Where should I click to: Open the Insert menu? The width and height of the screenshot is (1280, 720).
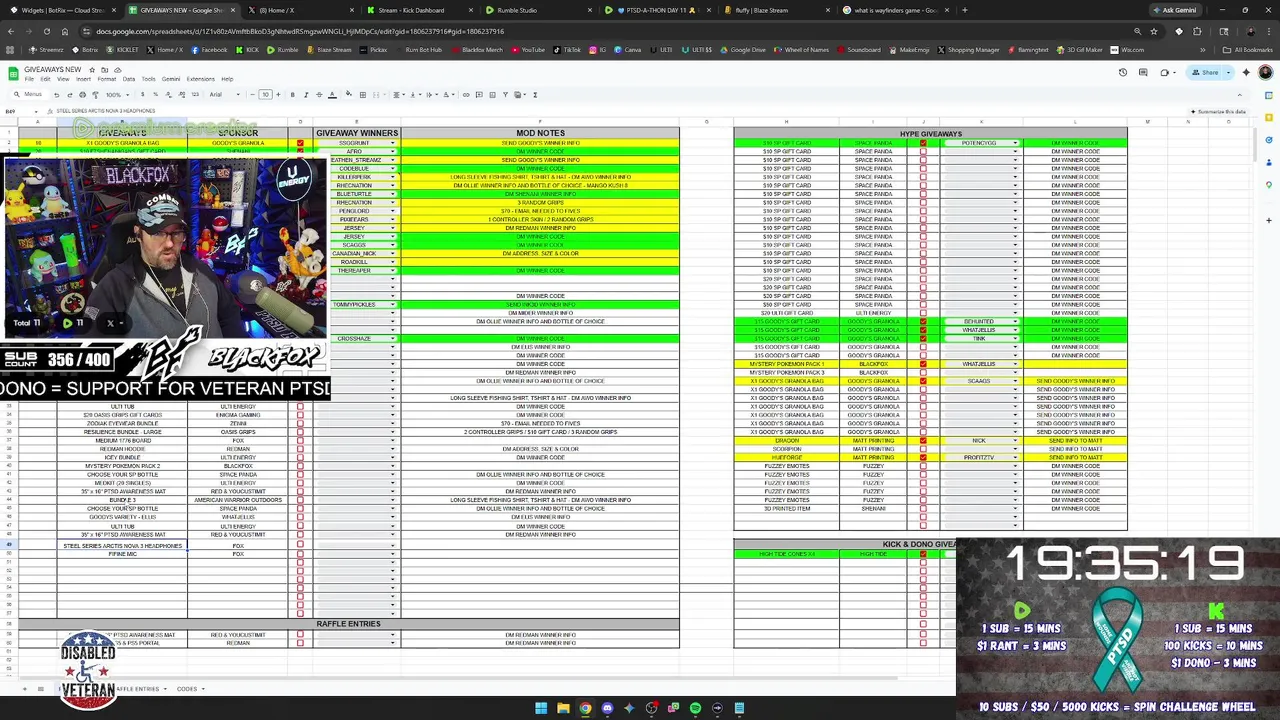tap(83, 79)
